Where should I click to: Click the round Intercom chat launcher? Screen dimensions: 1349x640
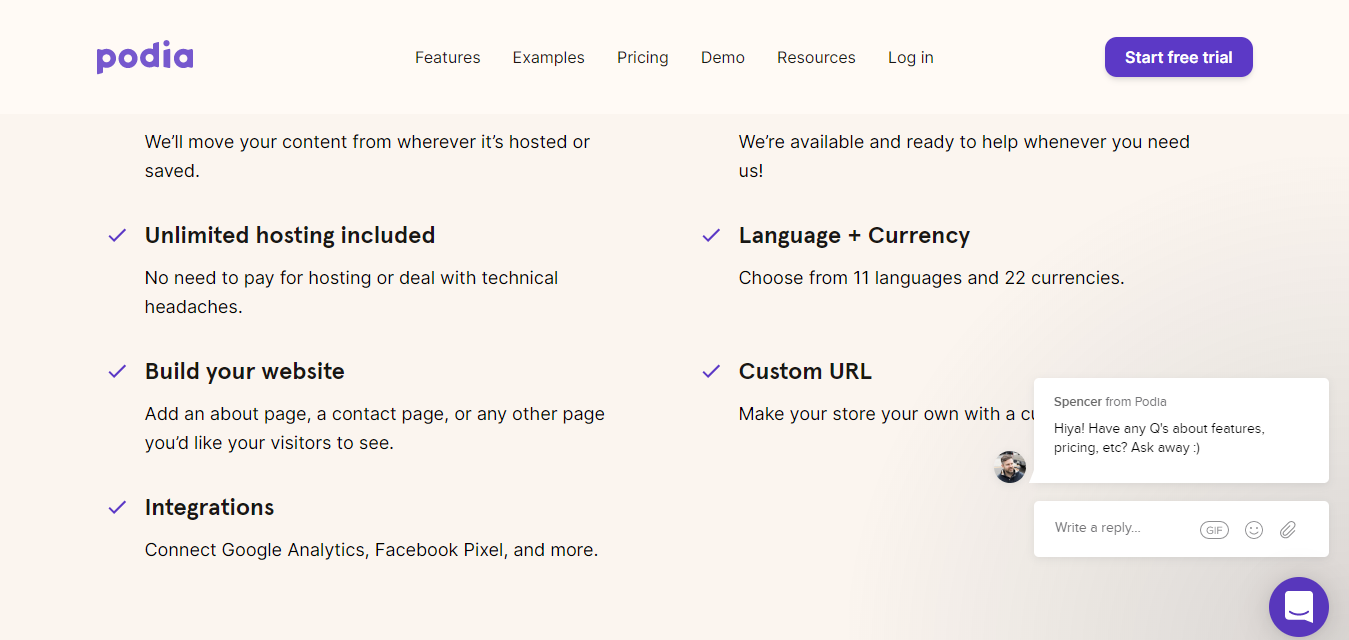tap(1298, 607)
